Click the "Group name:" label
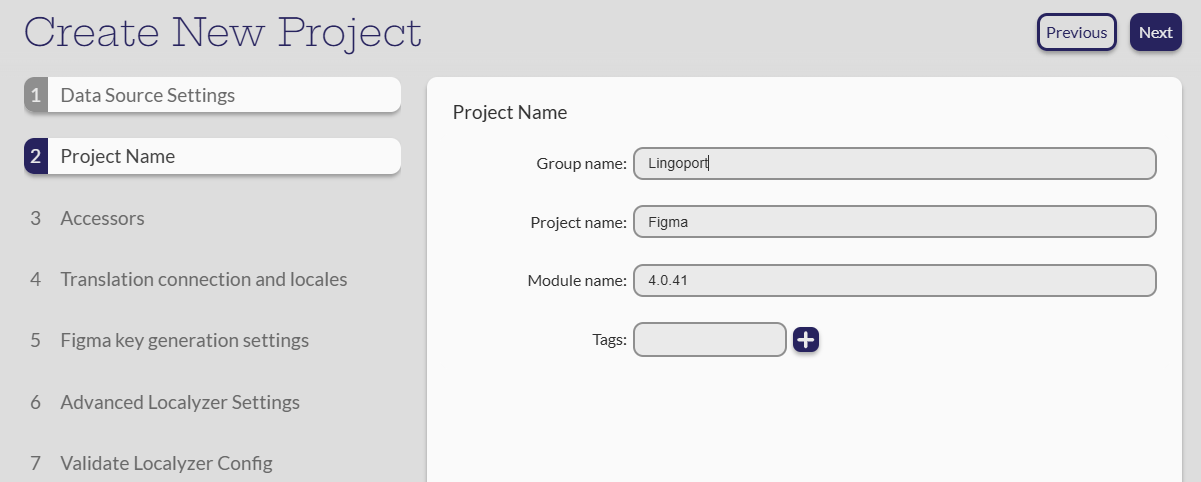This screenshot has height=482, width=1201. point(581,164)
